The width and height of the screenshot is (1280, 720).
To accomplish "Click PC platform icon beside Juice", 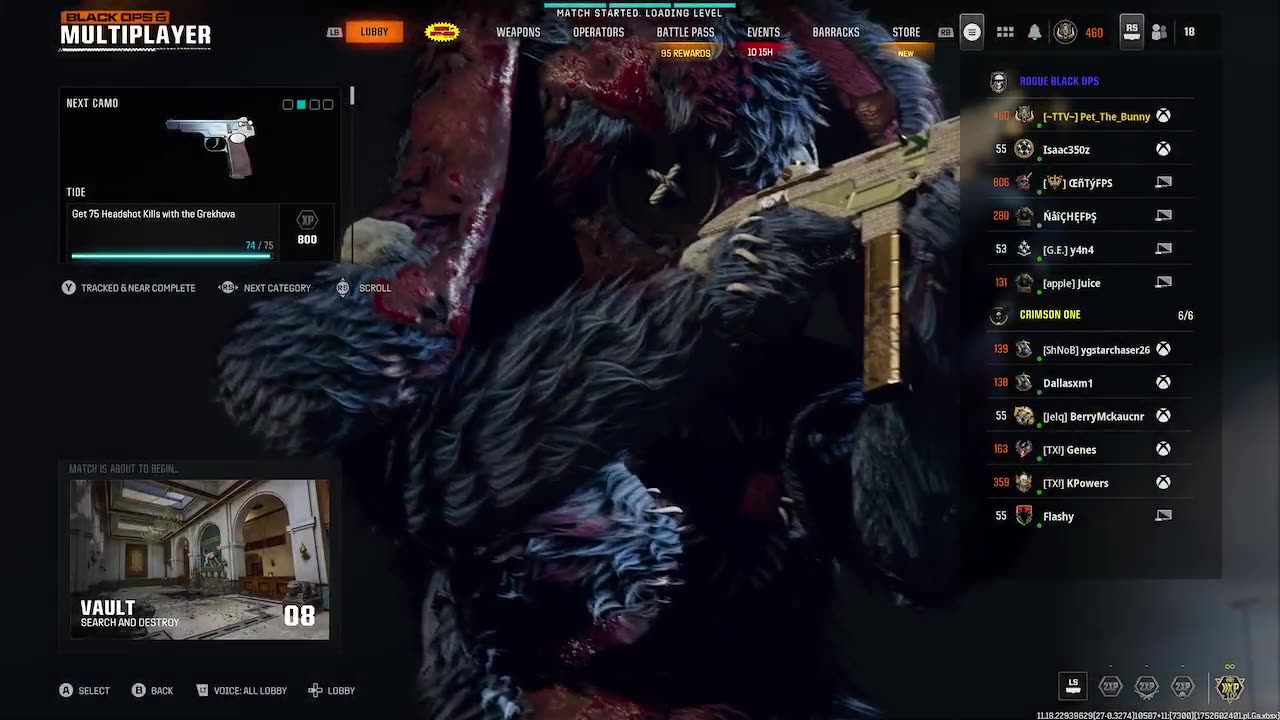I will (1163, 282).
